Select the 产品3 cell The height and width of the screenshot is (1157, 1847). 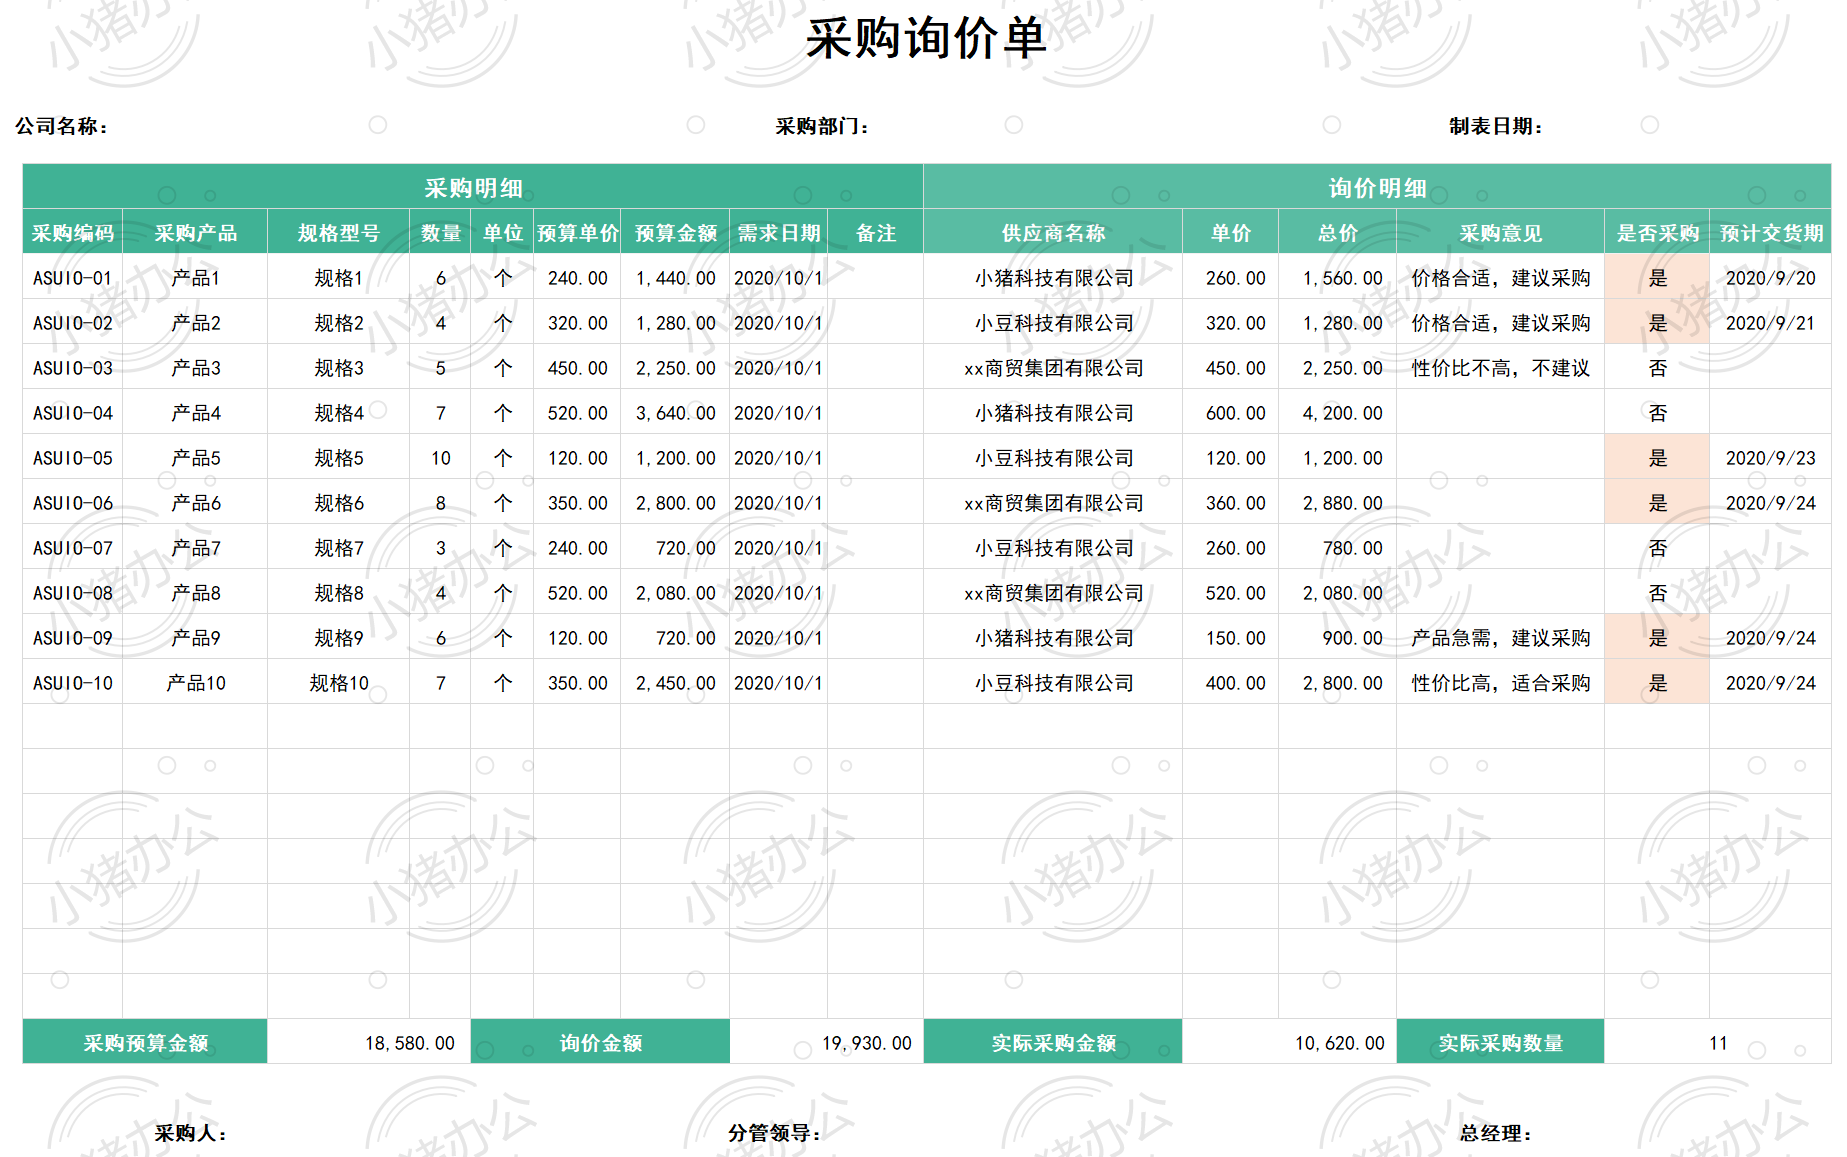(x=196, y=368)
